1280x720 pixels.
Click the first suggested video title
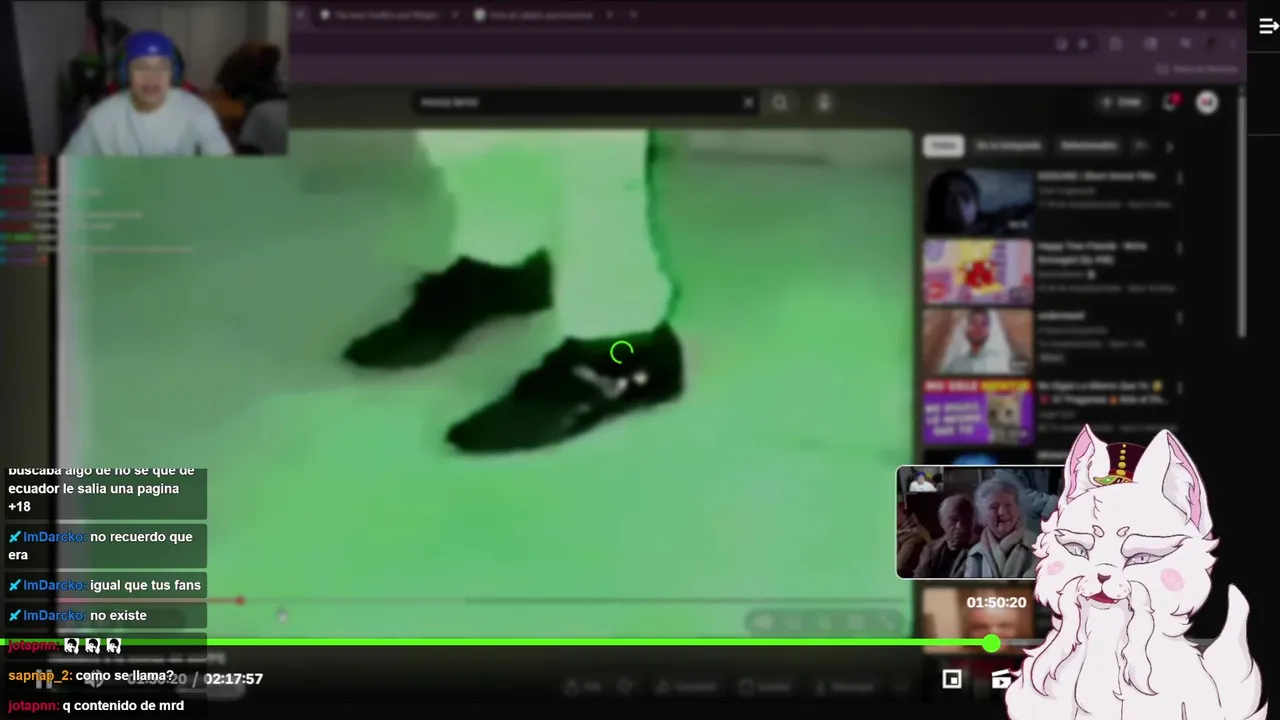pyautogui.click(x=1096, y=176)
